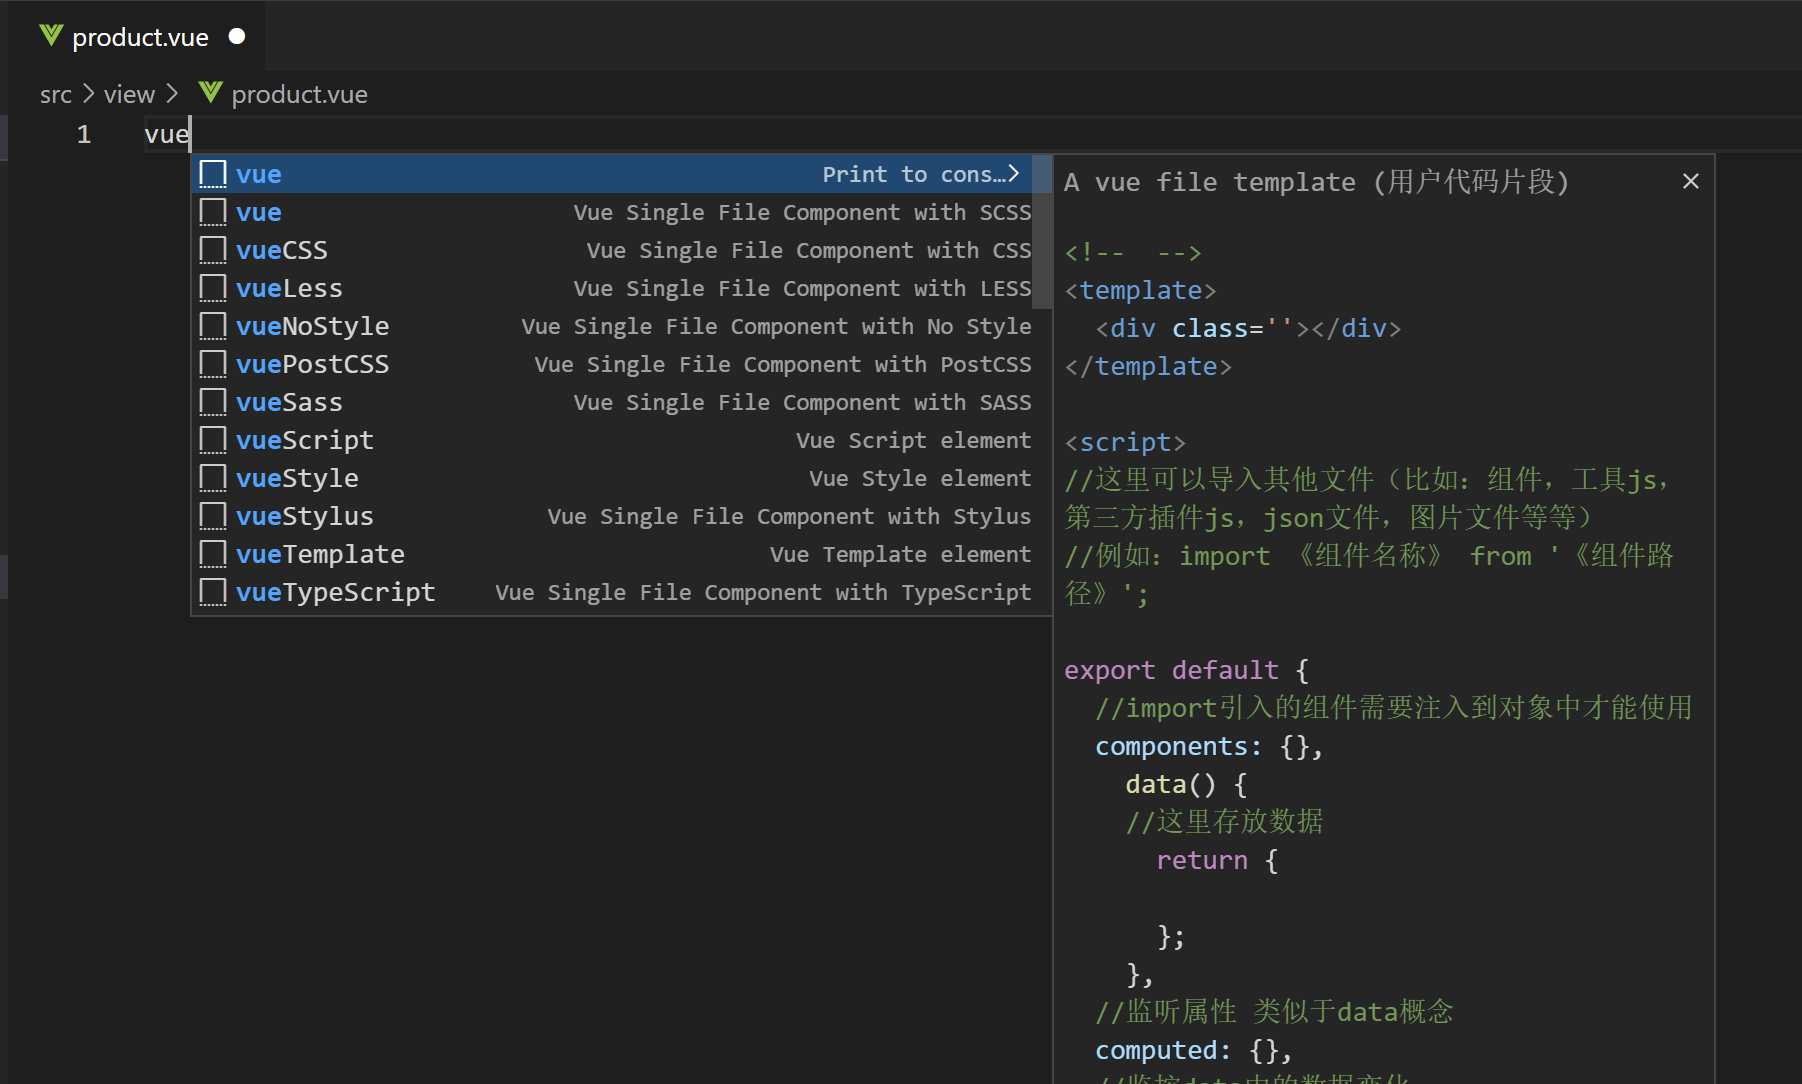
Task: Click the Vue icon in the breadcrumb bar
Action: [x=210, y=93]
